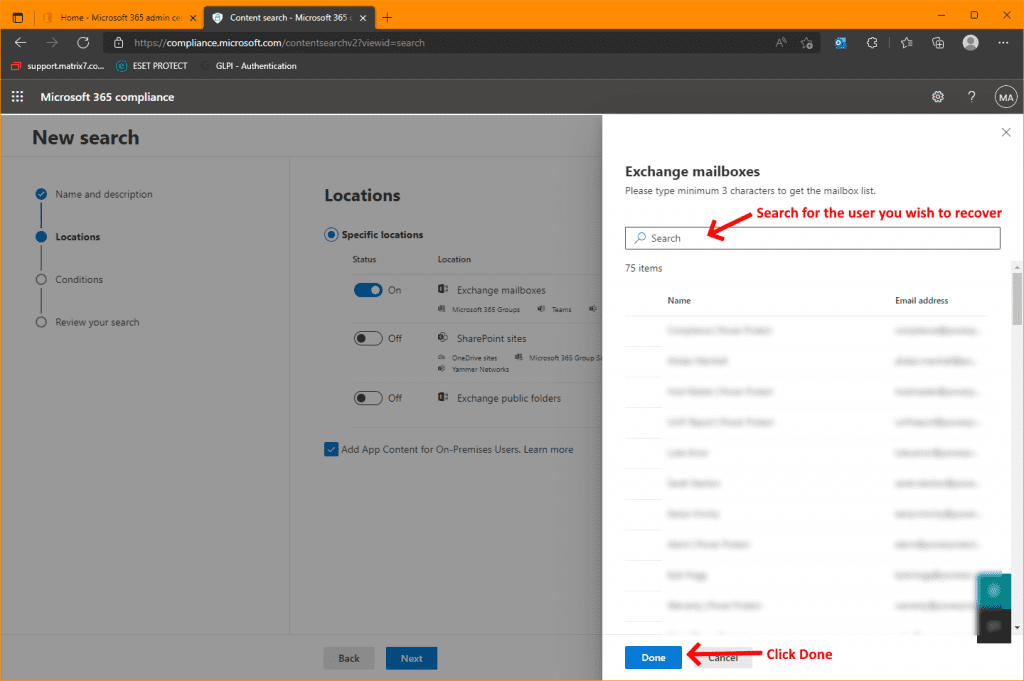Open the MA account avatar menu

pos(1006,97)
